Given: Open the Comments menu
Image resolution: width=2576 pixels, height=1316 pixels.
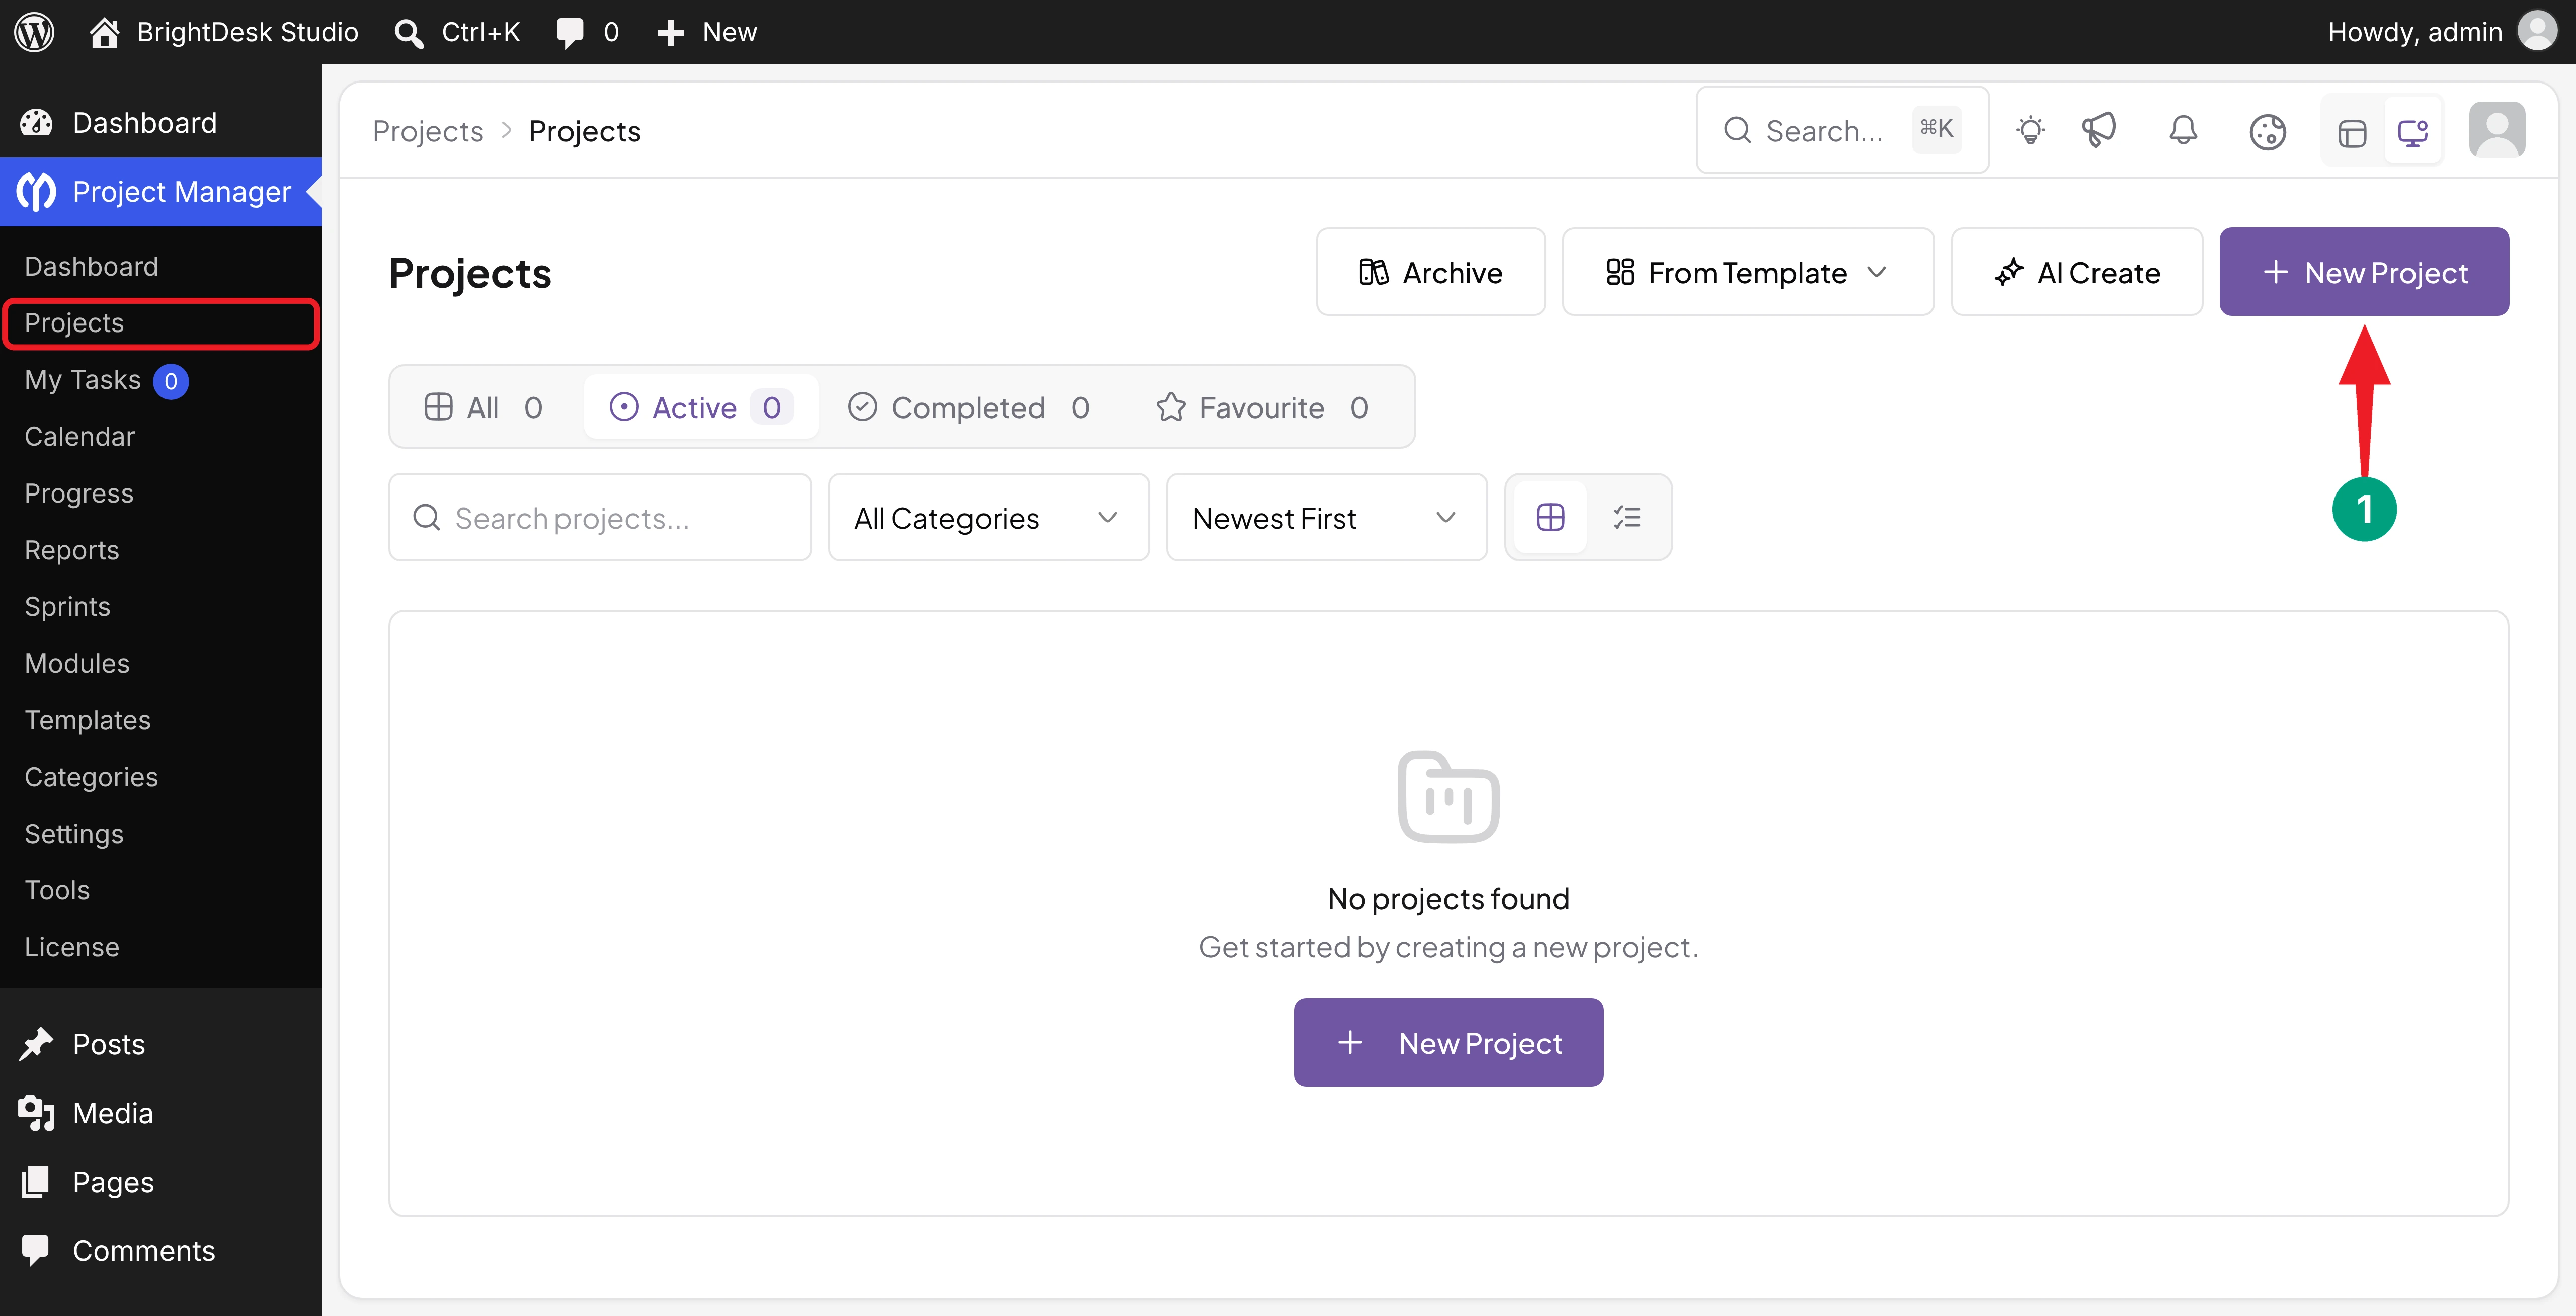Looking at the screenshot, I should 161,1252.
